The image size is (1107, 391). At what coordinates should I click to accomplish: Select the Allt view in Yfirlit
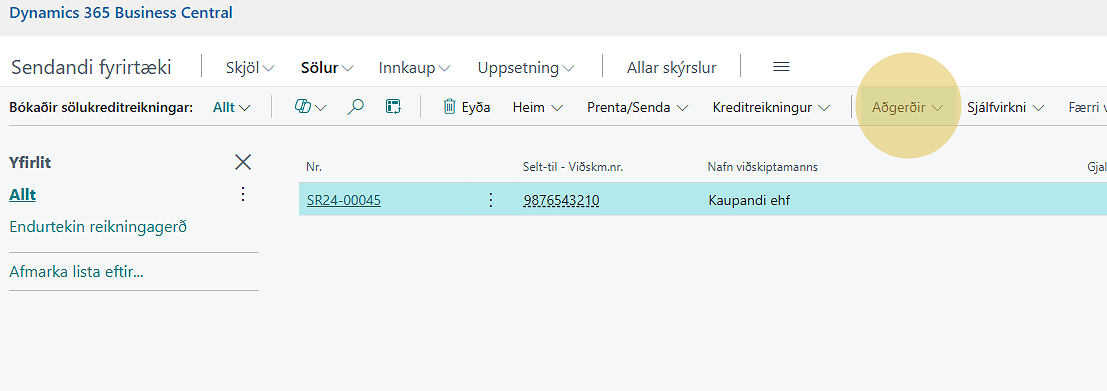[23, 195]
